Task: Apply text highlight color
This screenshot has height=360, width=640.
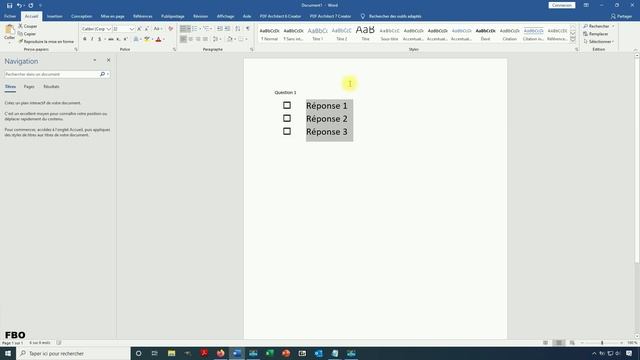Action: click(147, 39)
